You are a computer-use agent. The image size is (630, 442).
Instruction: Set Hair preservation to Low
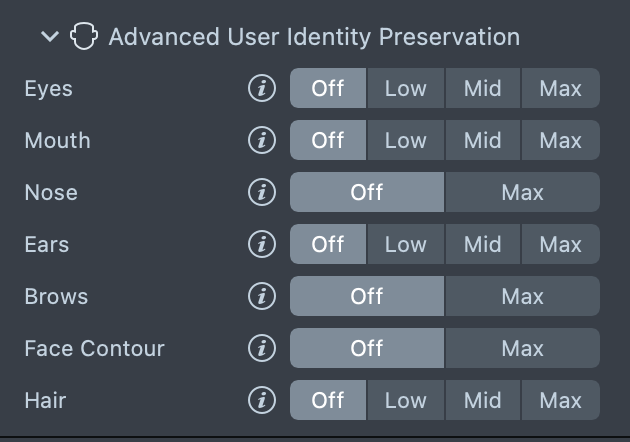[x=405, y=400]
